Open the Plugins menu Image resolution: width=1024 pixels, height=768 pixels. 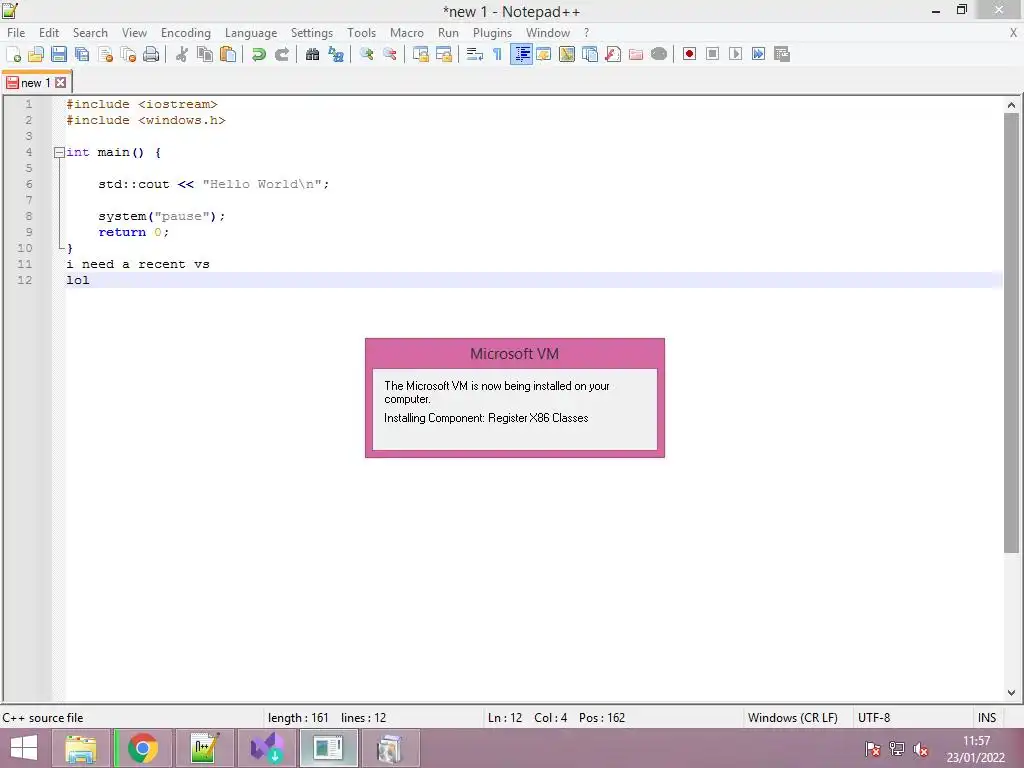point(492,33)
